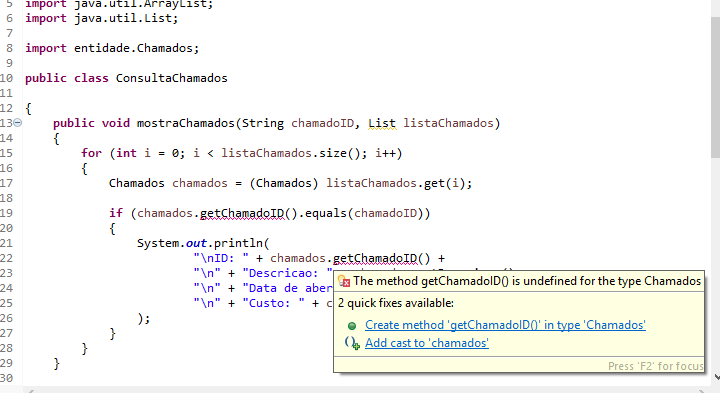
Task: Click 'import entidade.Chamados;' line
Action: pyautogui.click(x=112, y=48)
